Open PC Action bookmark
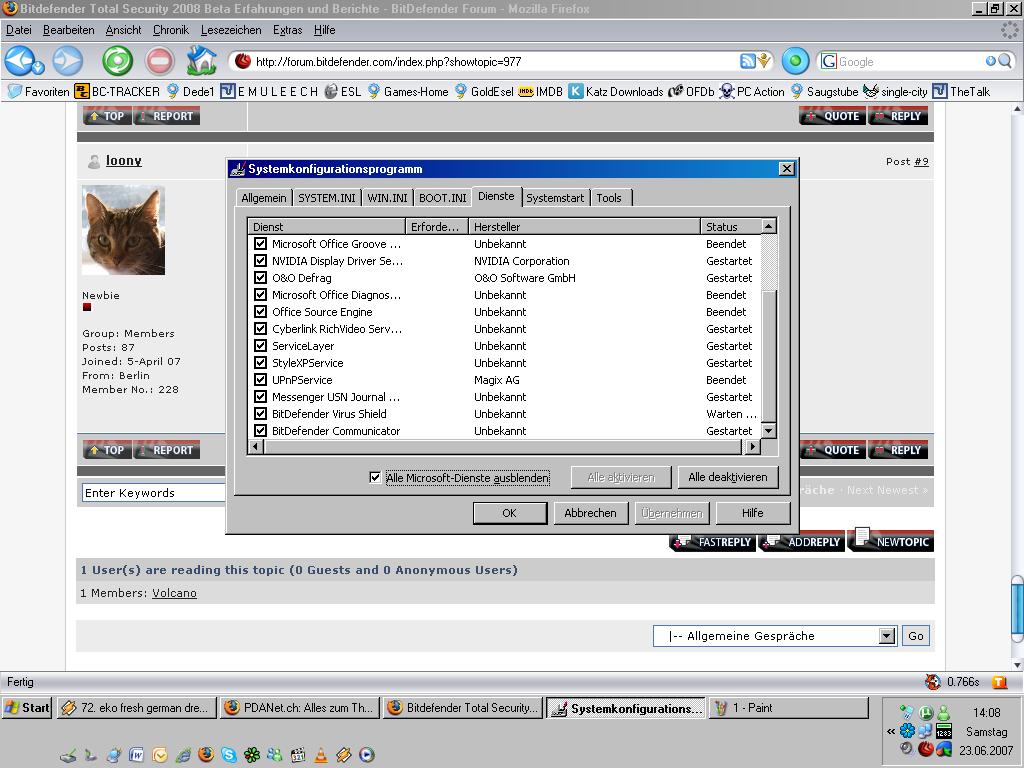The width and height of the screenshot is (1024, 768). tap(752, 91)
